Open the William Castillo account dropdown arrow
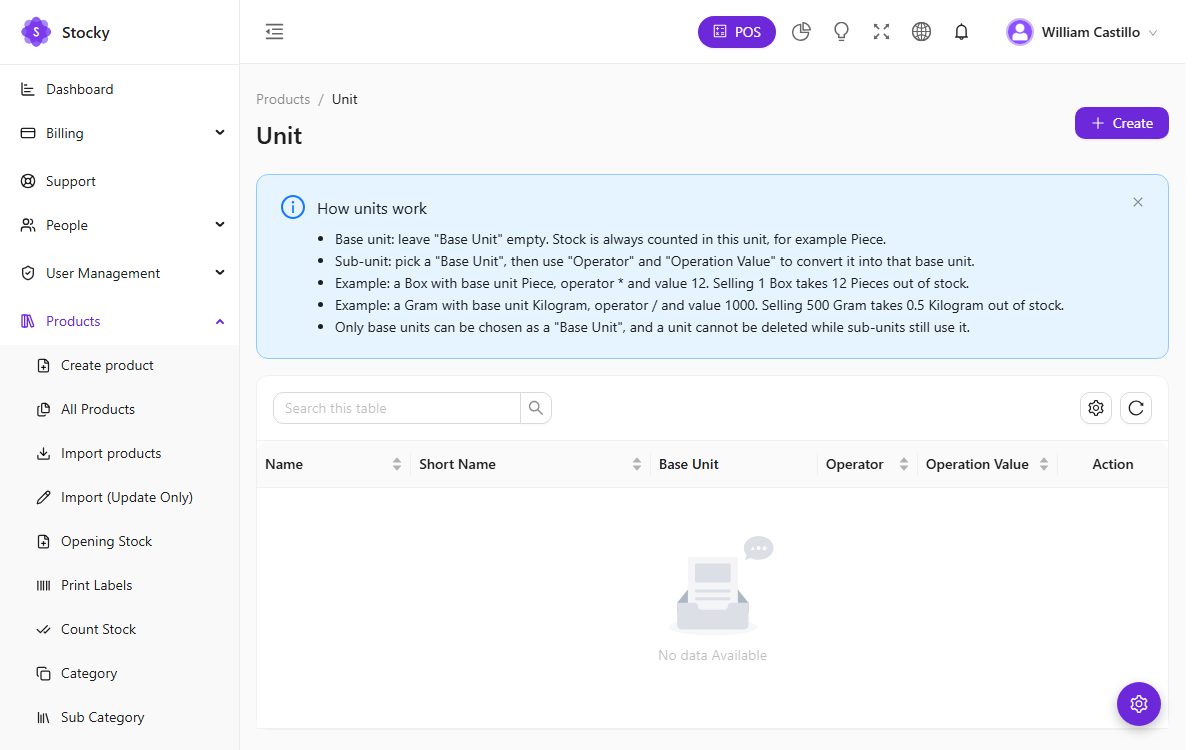This screenshot has width=1200, height=750. [1153, 33]
